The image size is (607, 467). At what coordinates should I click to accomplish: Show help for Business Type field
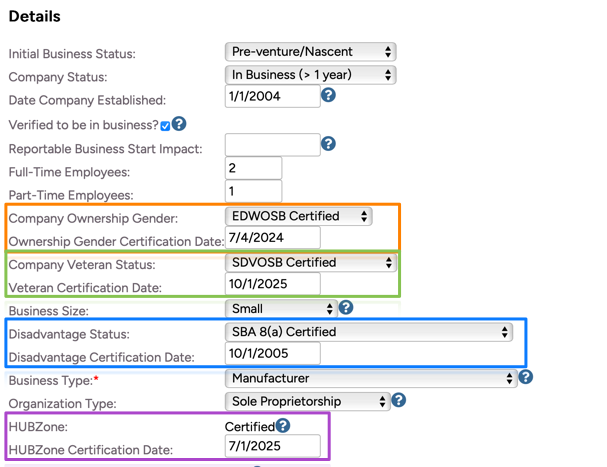(x=526, y=377)
